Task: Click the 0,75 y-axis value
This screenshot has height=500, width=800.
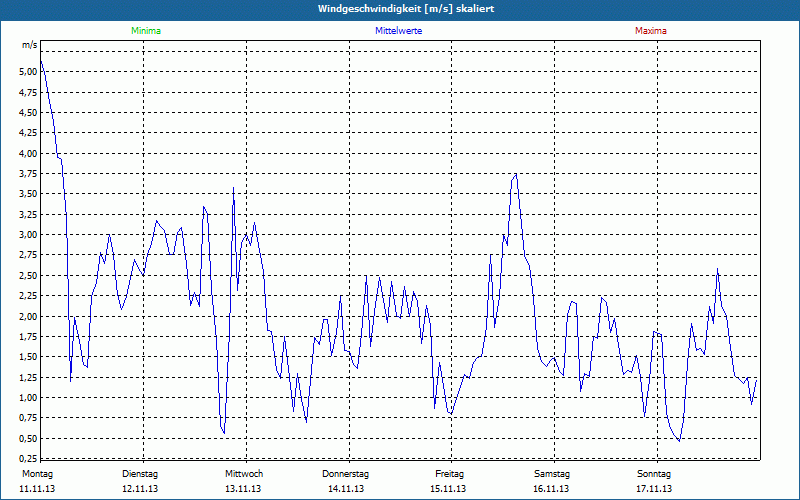Action: 28,418
